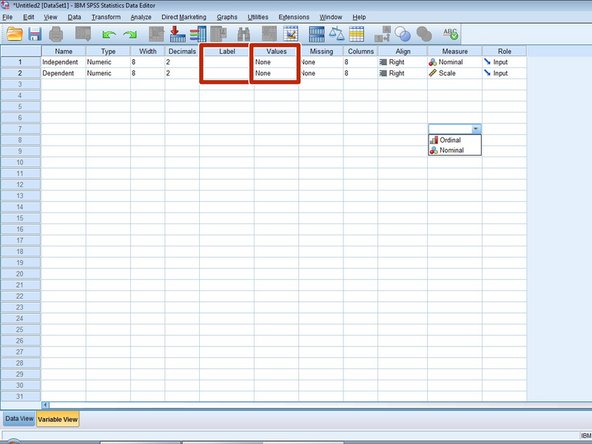The height and width of the screenshot is (444, 592).
Task: Open the Extensions menu
Action: [294, 17]
